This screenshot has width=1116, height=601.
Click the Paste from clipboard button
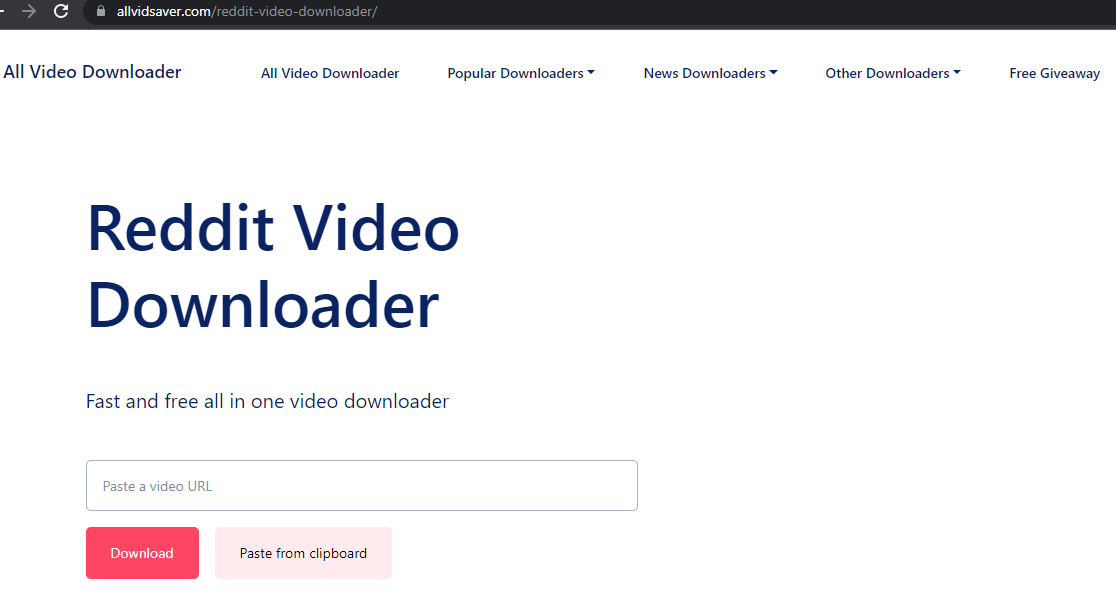(x=303, y=553)
